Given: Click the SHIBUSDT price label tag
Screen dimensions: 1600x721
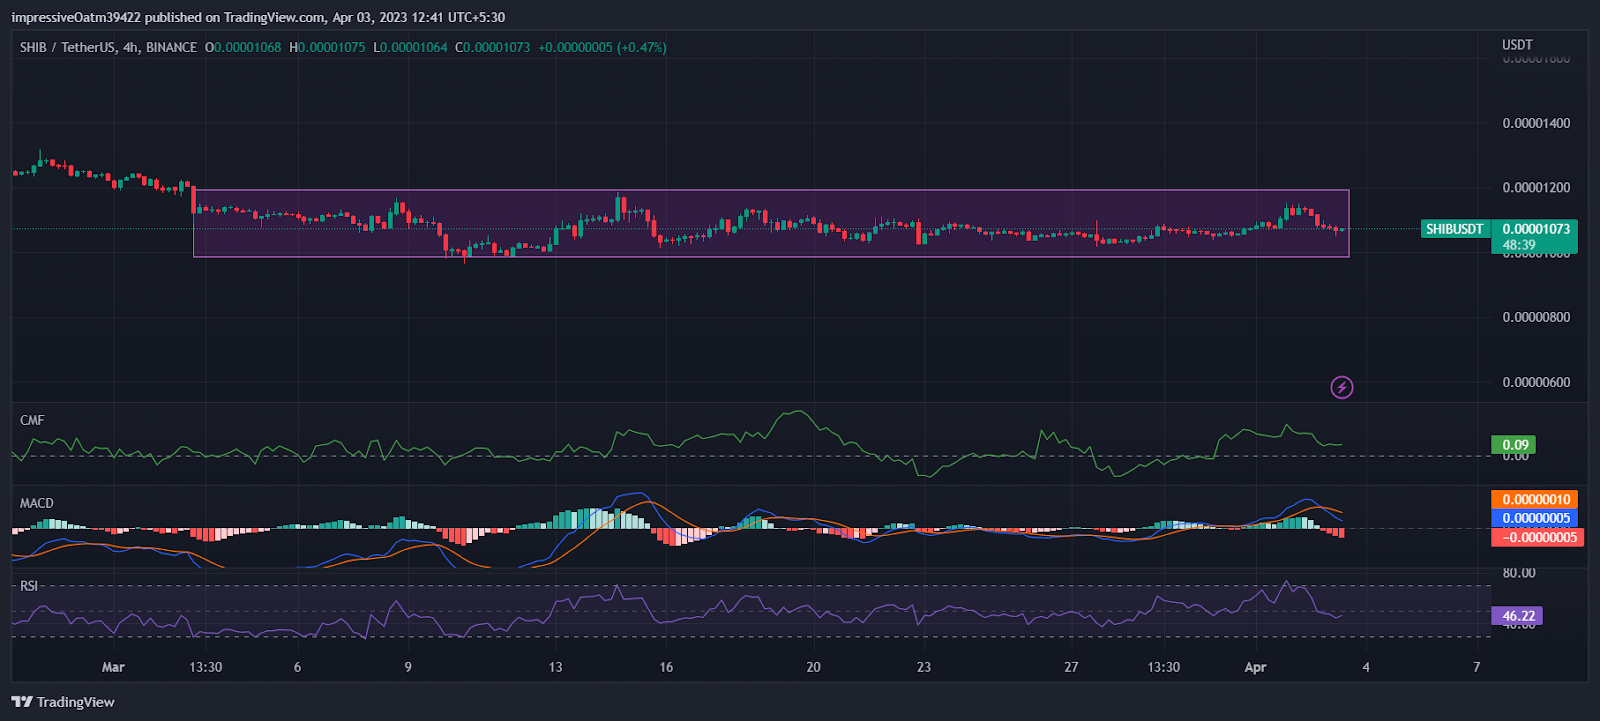Looking at the screenshot, I should click(1455, 229).
